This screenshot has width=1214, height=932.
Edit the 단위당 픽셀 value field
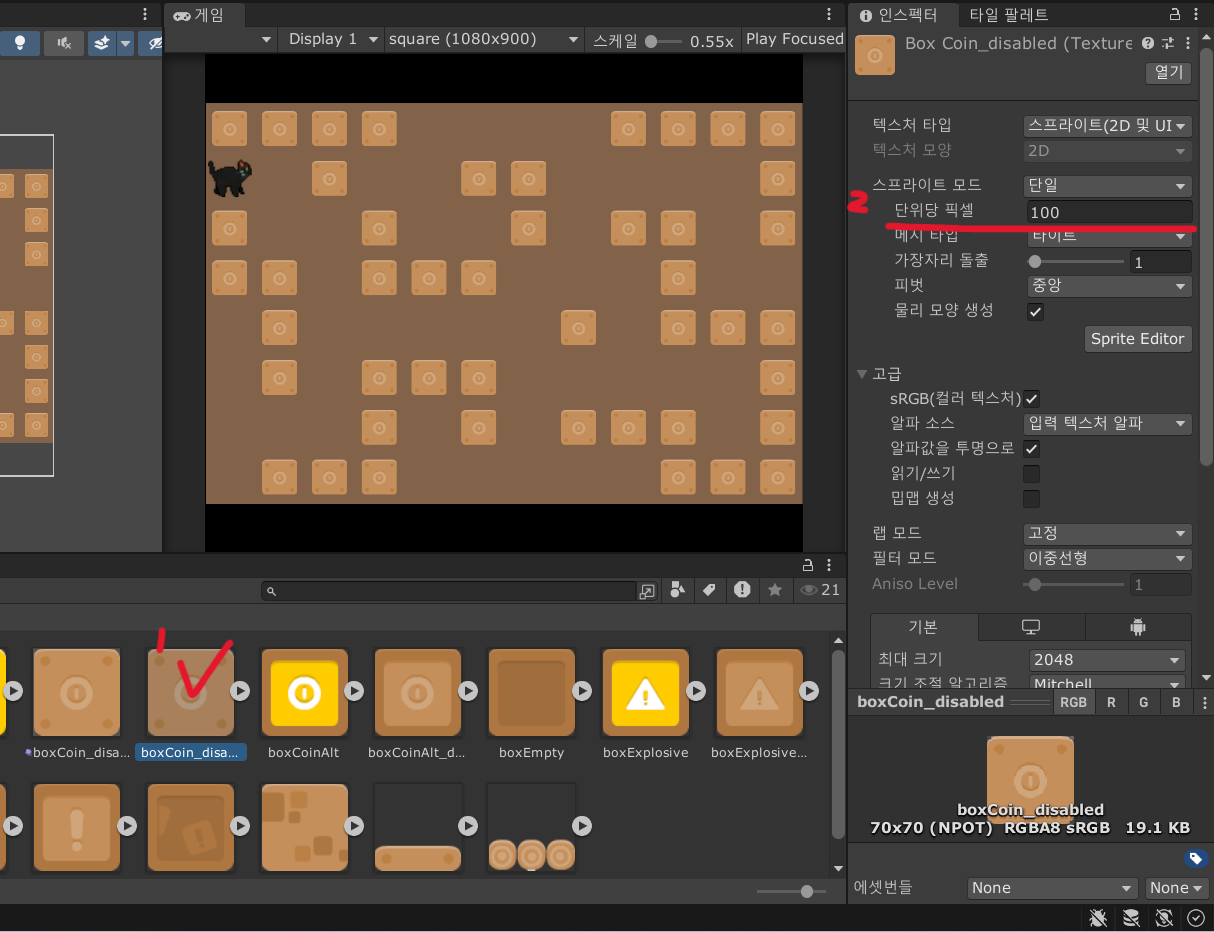[1109, 212]
